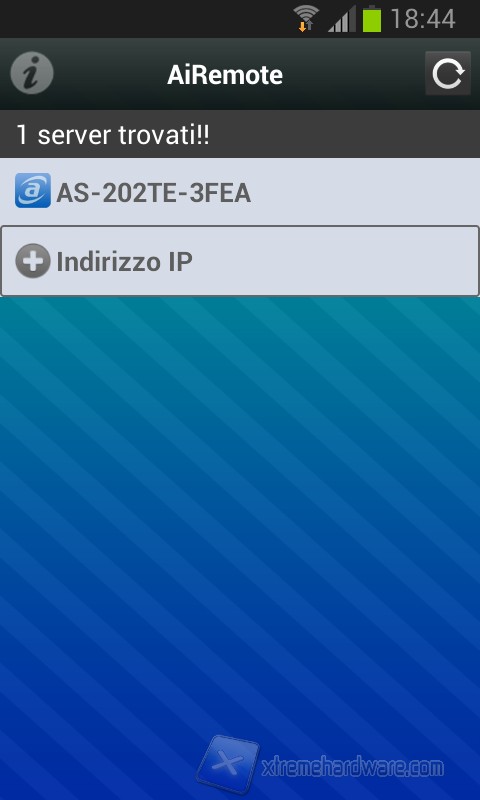Refresh the server list with circular arrow
Viewport: 480px width, 800px height.
(x=448, y=73)
